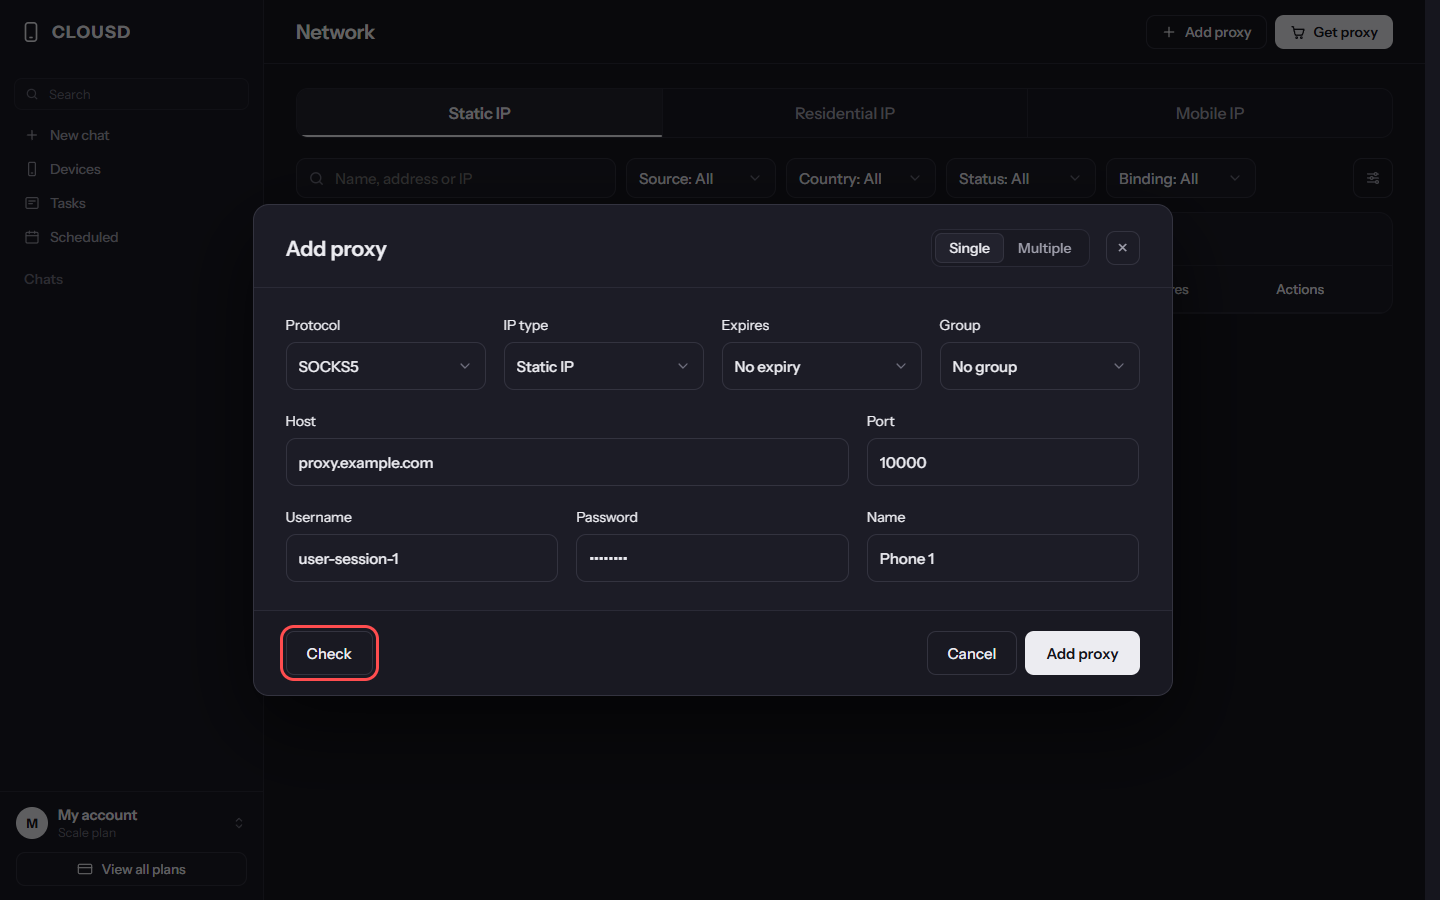The height and width of the screenshot is (900, 1440).
Task: Switch to Multiple proxy mode
Action: click(x=1044, y=248)
